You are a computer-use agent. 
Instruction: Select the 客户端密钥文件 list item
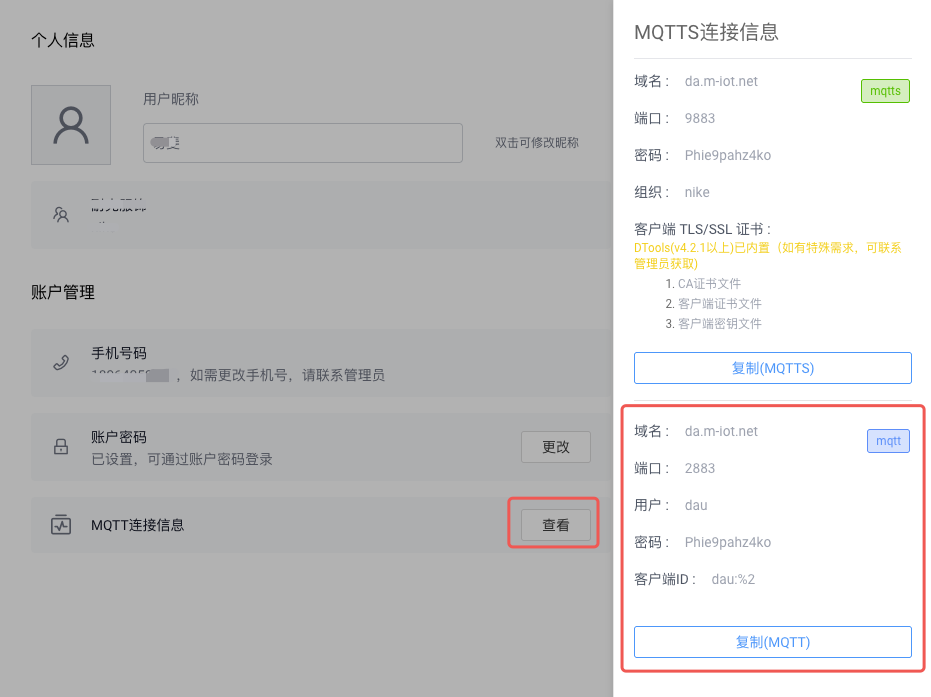(x=719, y=324)
